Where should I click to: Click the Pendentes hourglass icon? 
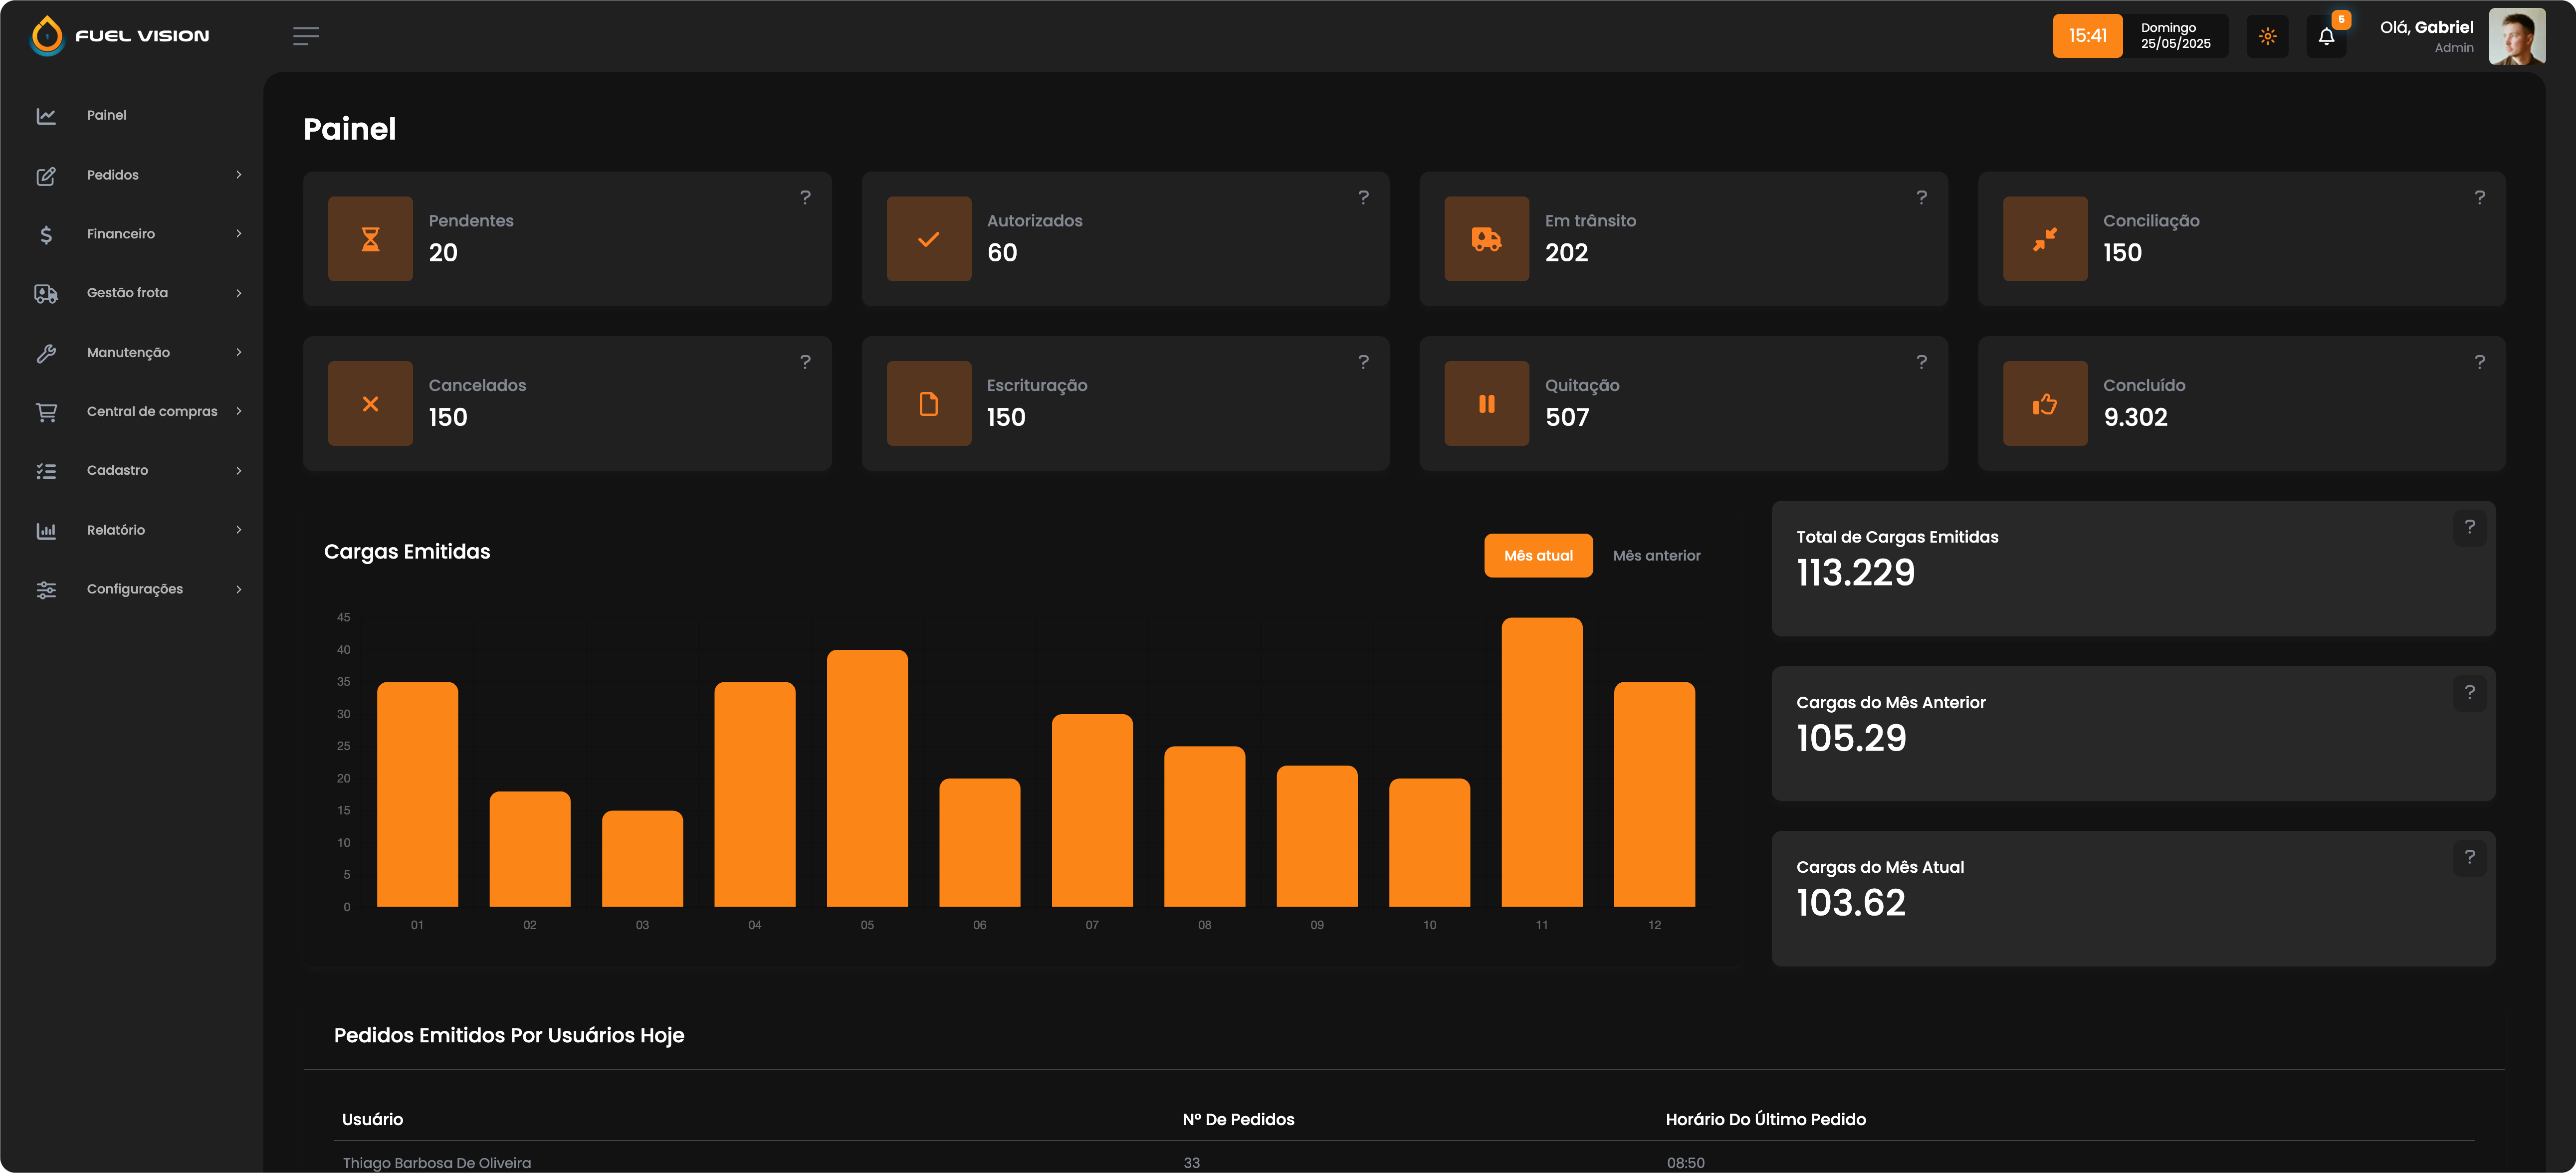point(370,239)
